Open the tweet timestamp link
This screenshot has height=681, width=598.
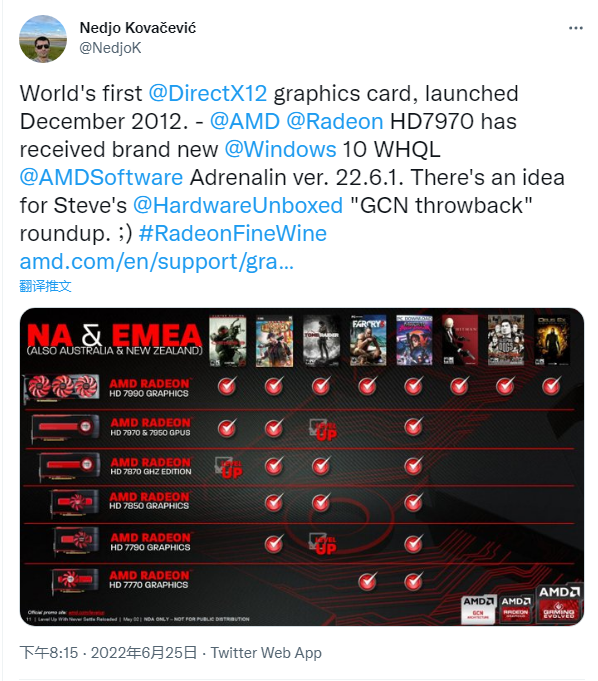click(108, 653)
